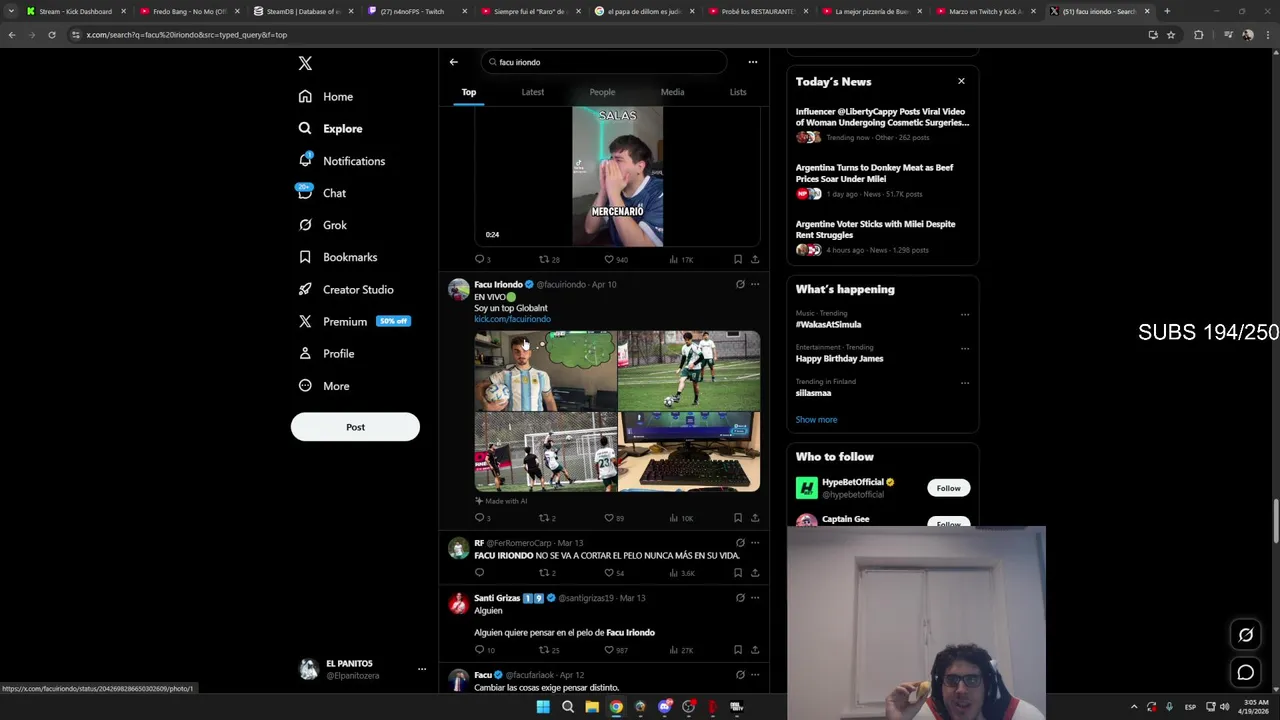Click the Post button
Viewport: 1280px width, 720px height.
(355, 427)
